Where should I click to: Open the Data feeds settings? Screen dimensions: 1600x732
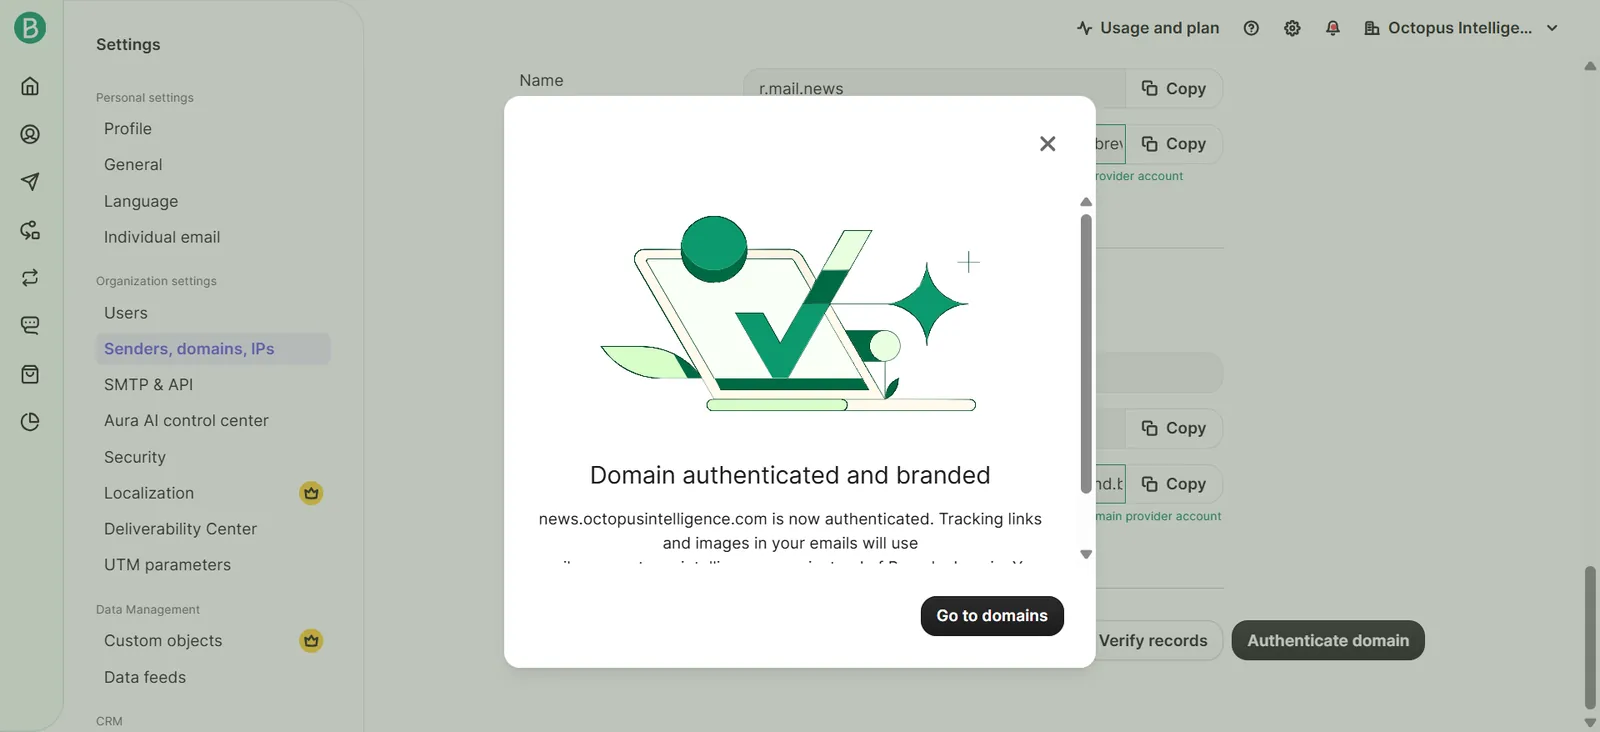[x=145, y=677]
